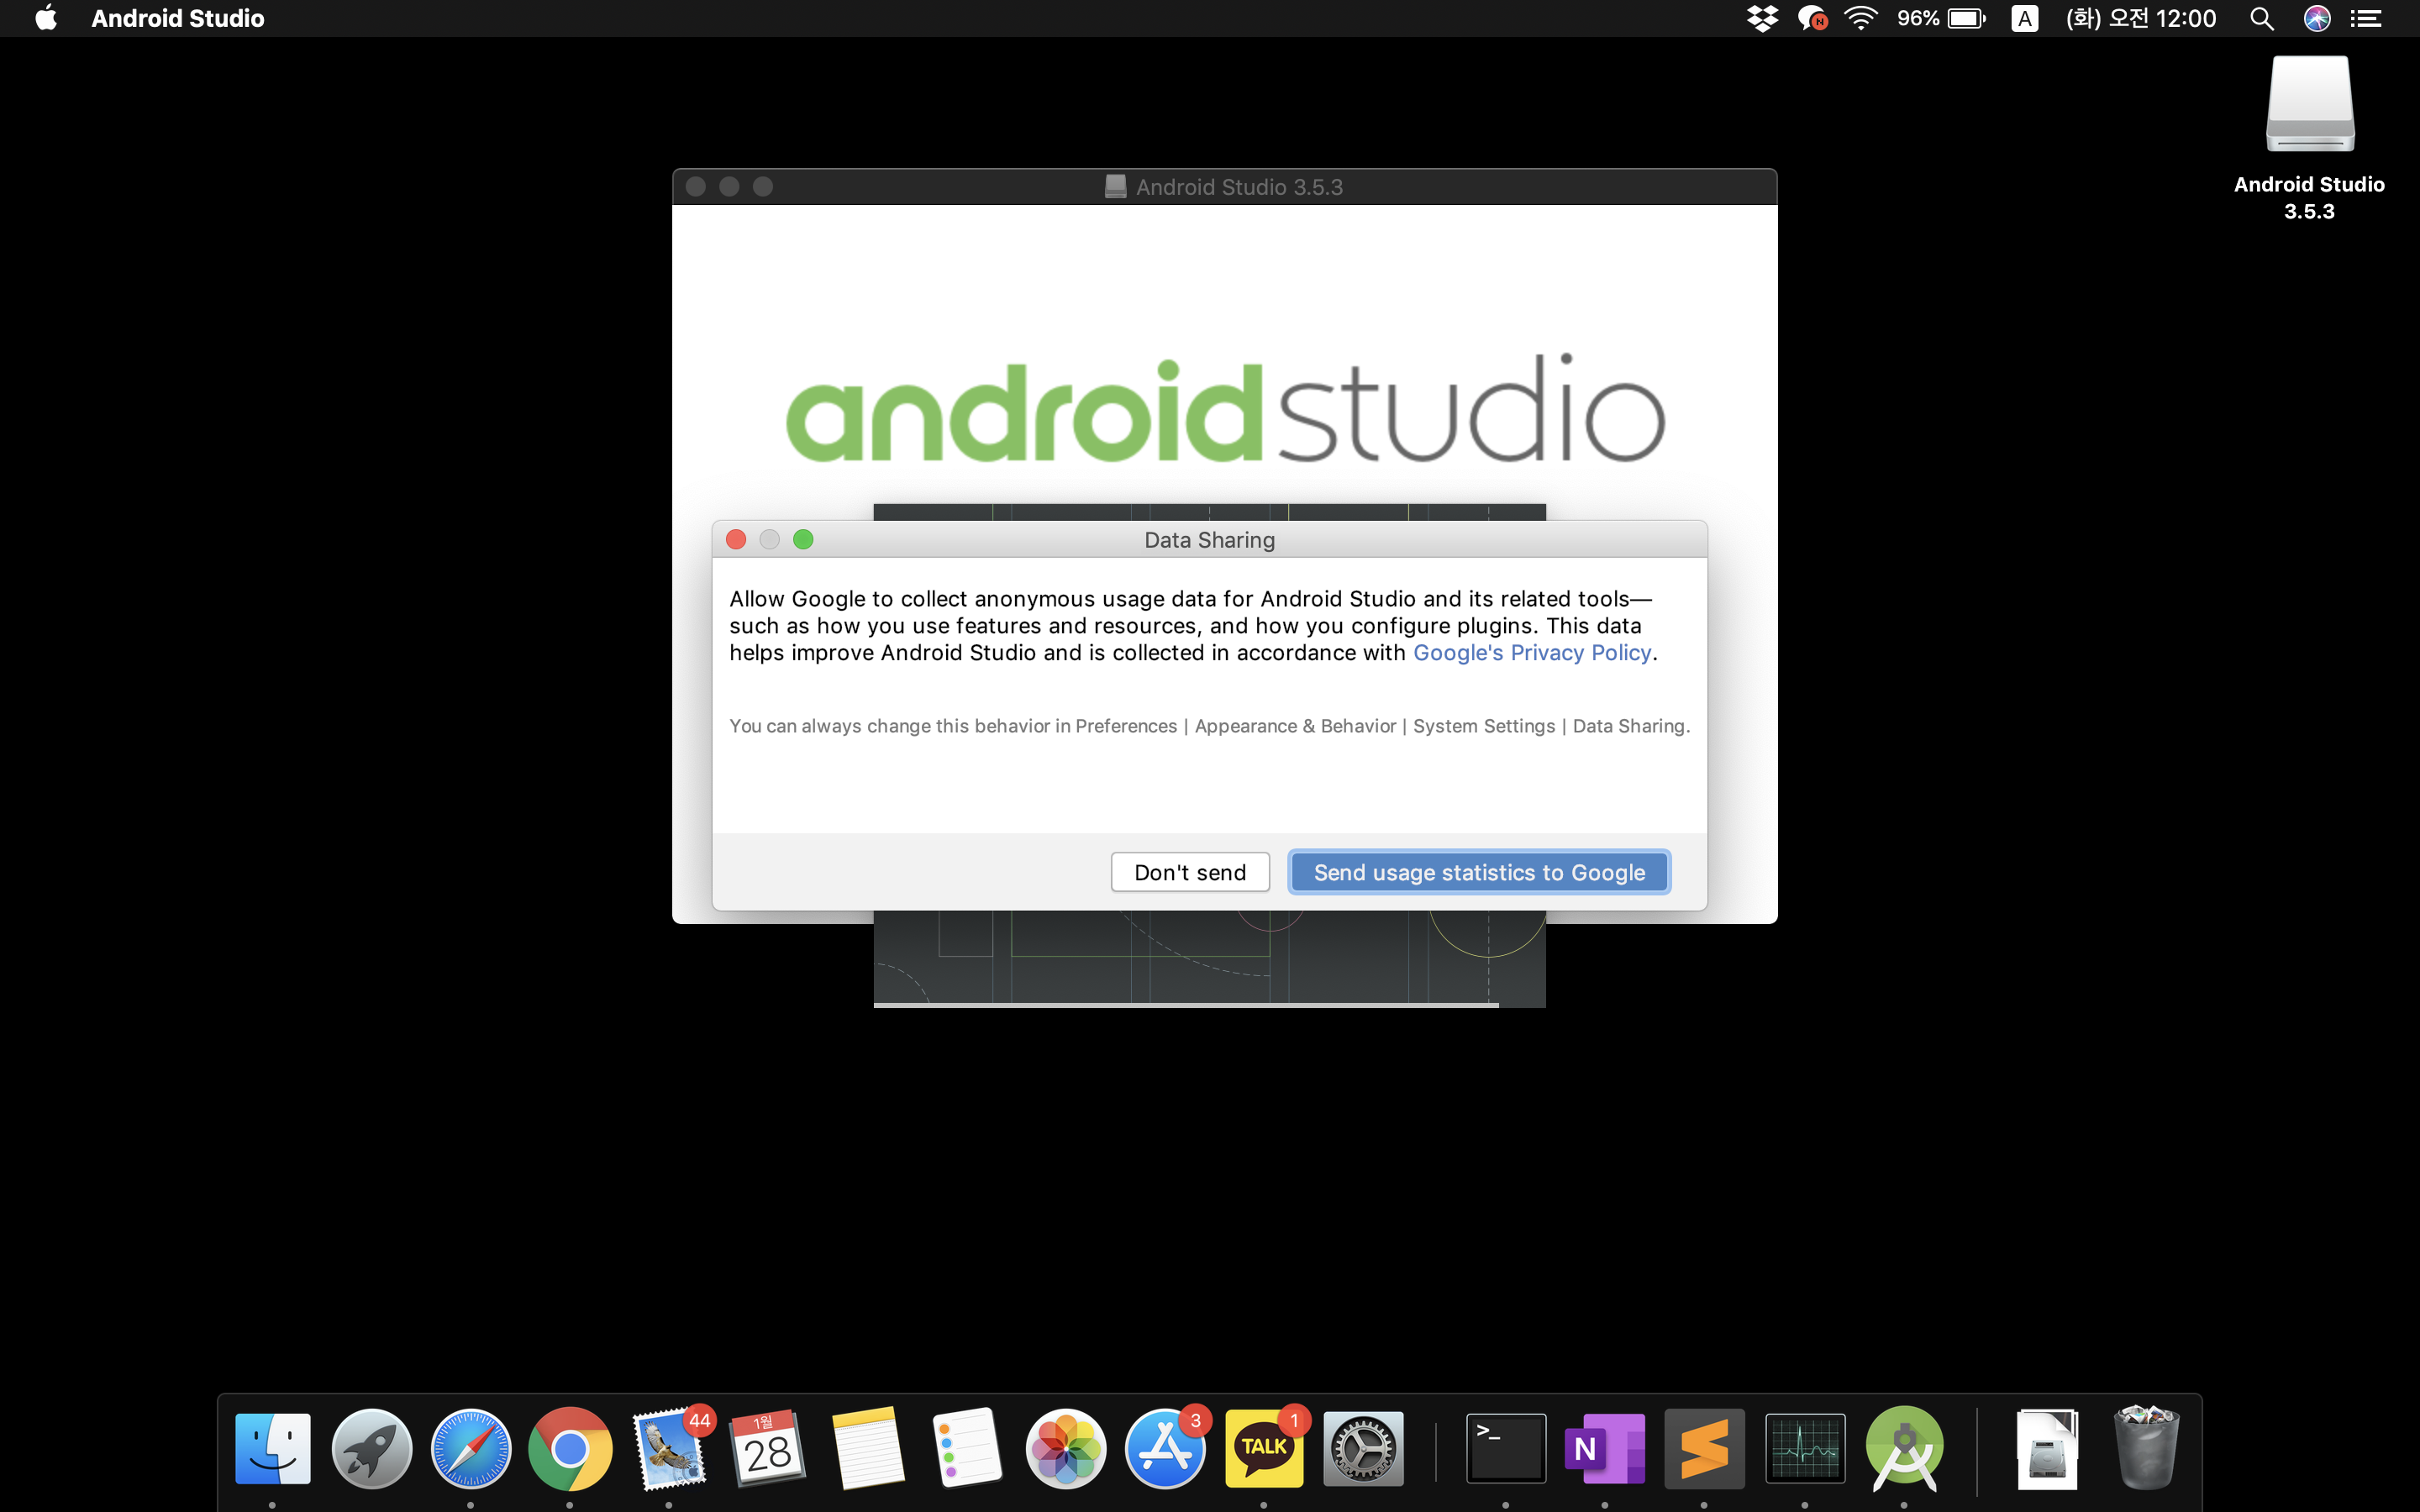Viewport: 2420px width, 1512px height.
Task: Launch Google Chrome from the Dock
Action: pos(570,1448)
